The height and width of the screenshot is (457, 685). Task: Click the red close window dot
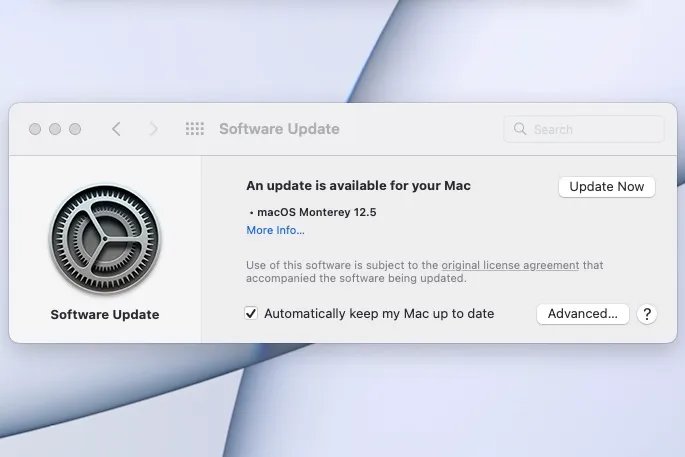[x=35, y=129]
